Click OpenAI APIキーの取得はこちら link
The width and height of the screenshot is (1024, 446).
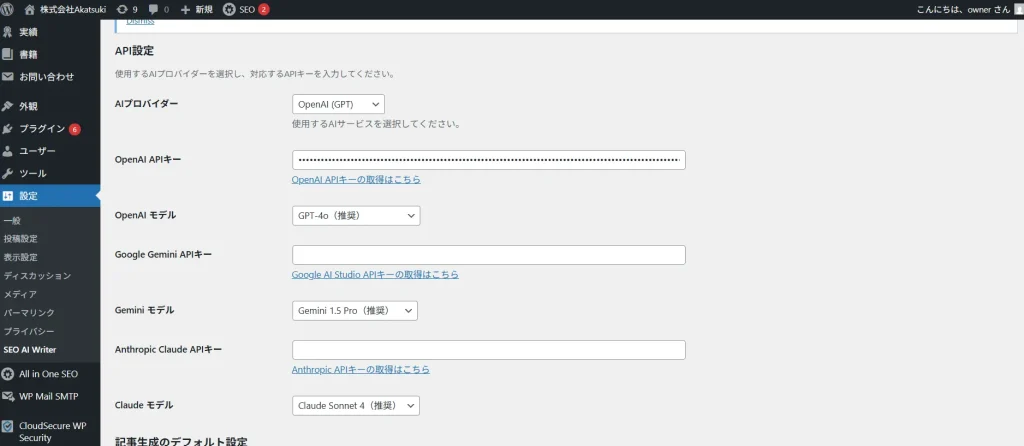pos(355,180)
